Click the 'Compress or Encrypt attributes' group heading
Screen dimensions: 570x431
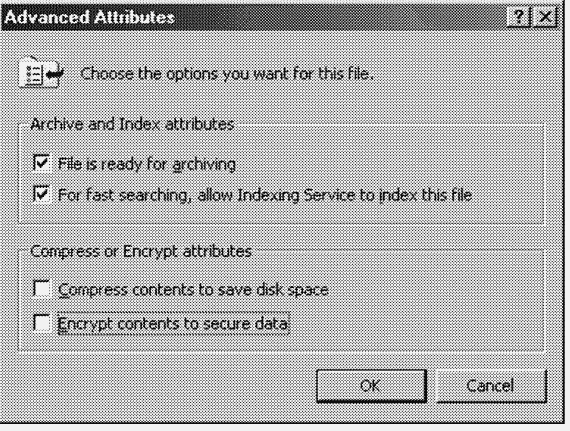[141, 251]
